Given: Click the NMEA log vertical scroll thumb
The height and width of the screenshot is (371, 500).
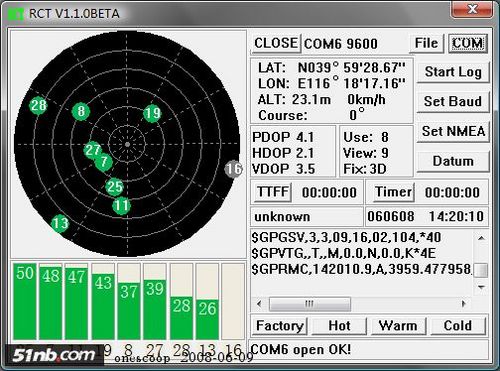Looking at the screenshot, I should 481,270.
